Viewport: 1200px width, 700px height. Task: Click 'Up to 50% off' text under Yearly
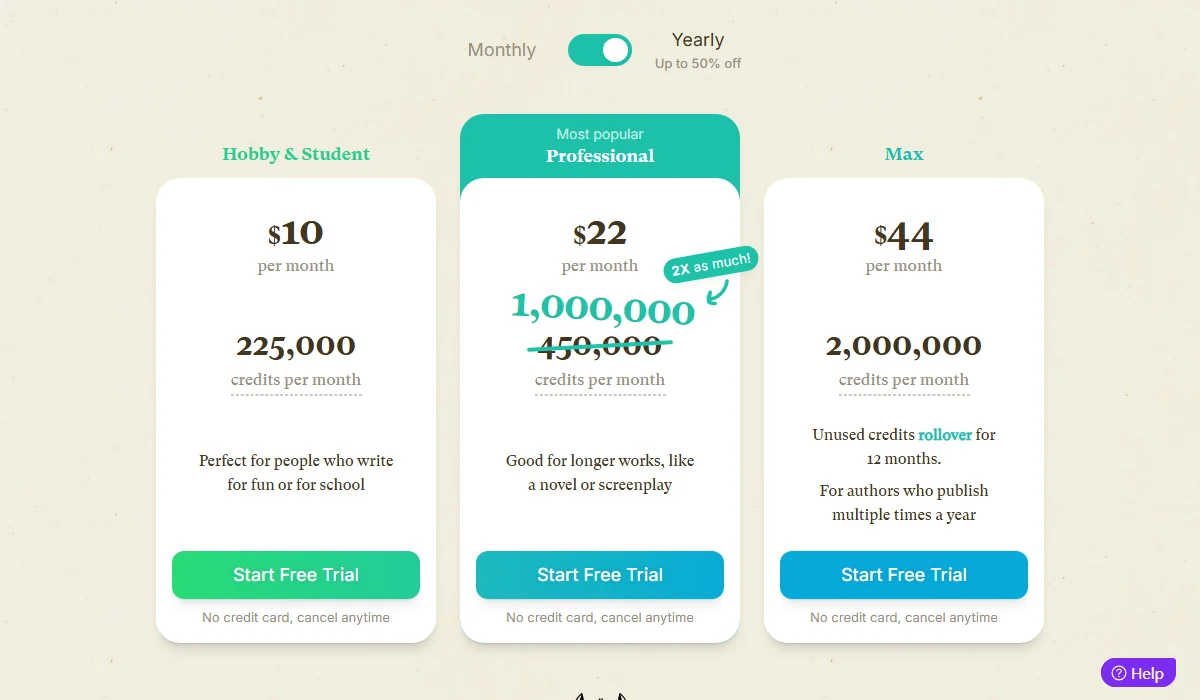(x=697, y=62)
